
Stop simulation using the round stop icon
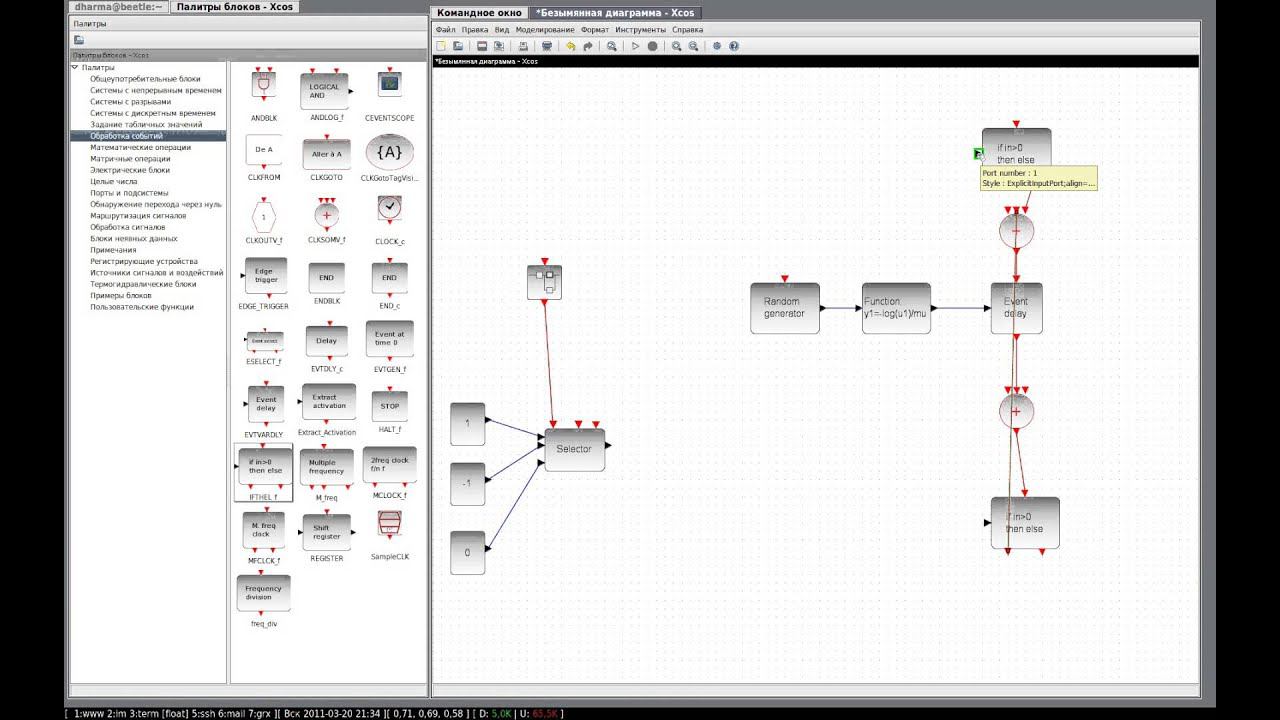pos(652,46)
